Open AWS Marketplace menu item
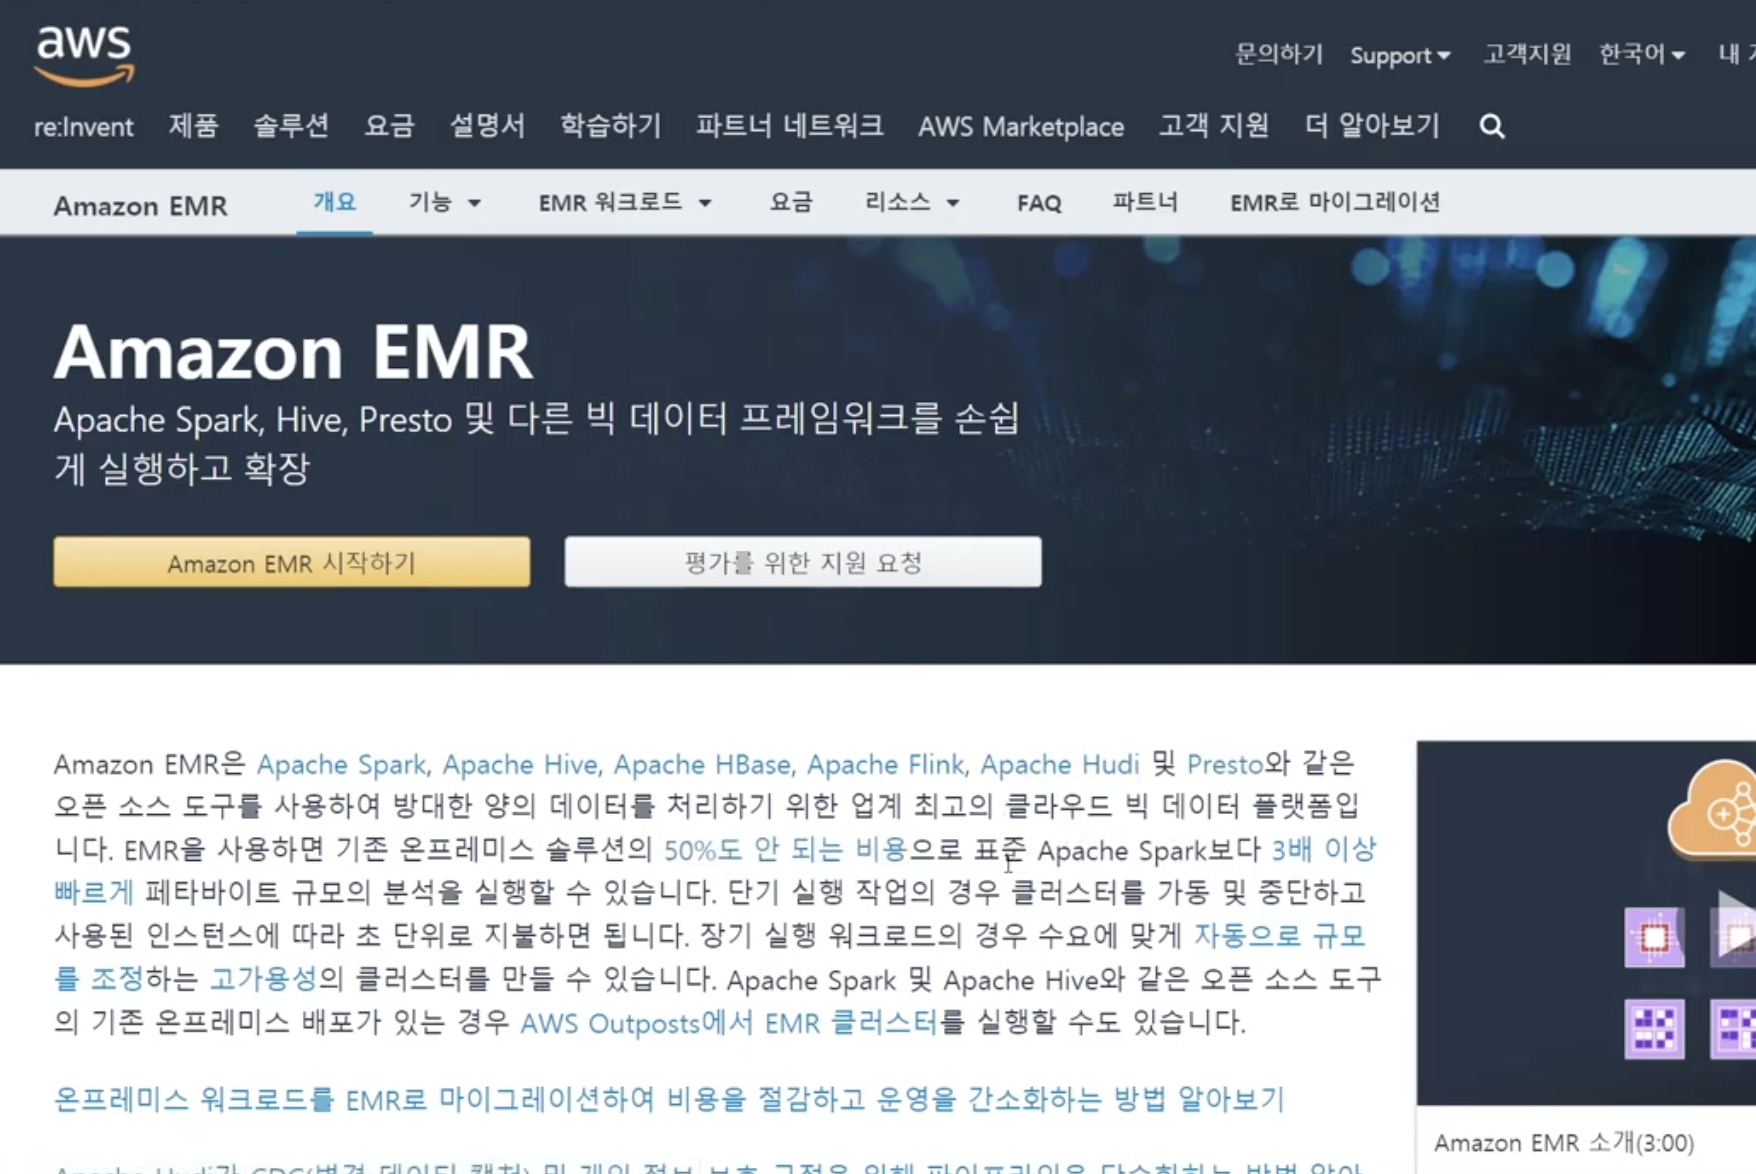This screenshot has height=1174, width=1756. click(1021, 126)
